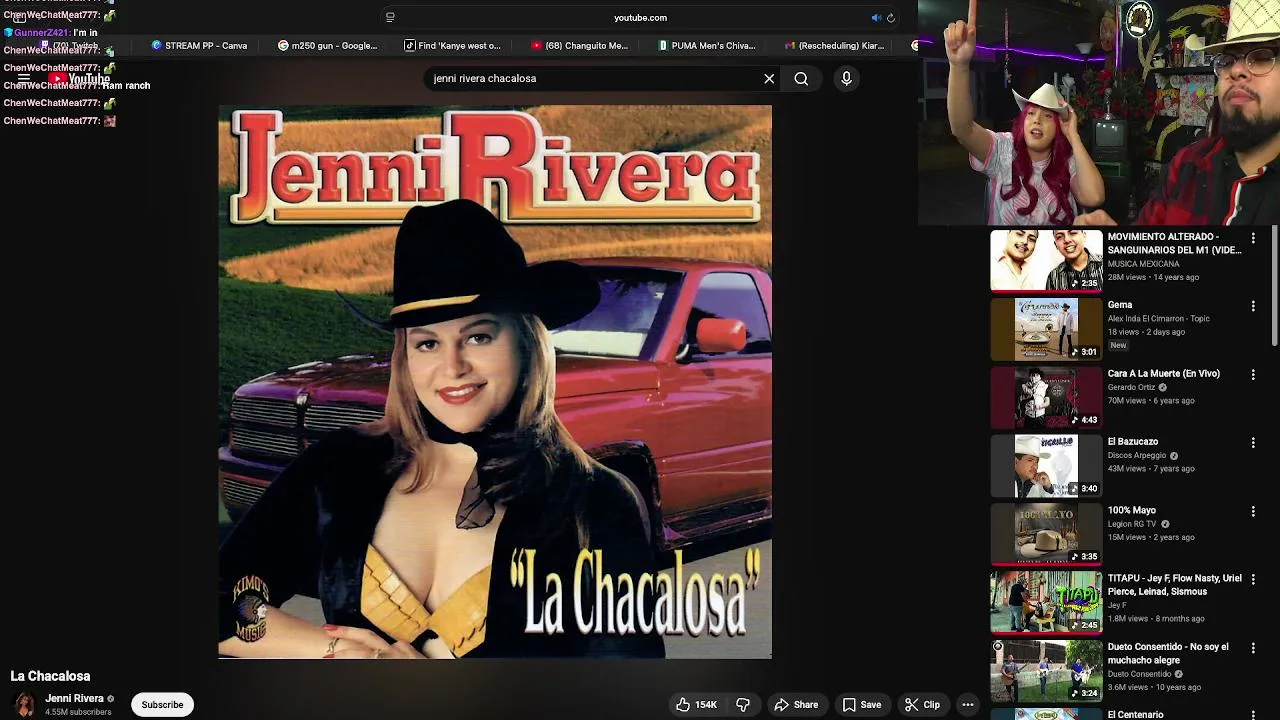Open options menu for 100% Mayo
1280x720 pixels.
(1253, 511)
